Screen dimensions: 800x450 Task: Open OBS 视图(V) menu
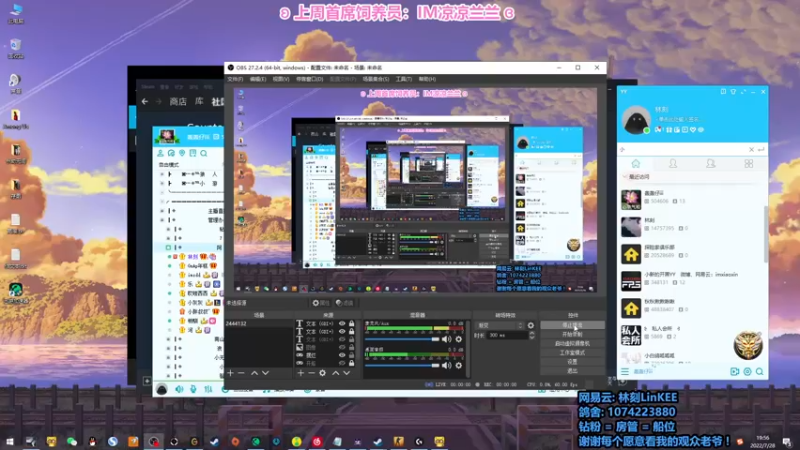[x=281, y=79]
